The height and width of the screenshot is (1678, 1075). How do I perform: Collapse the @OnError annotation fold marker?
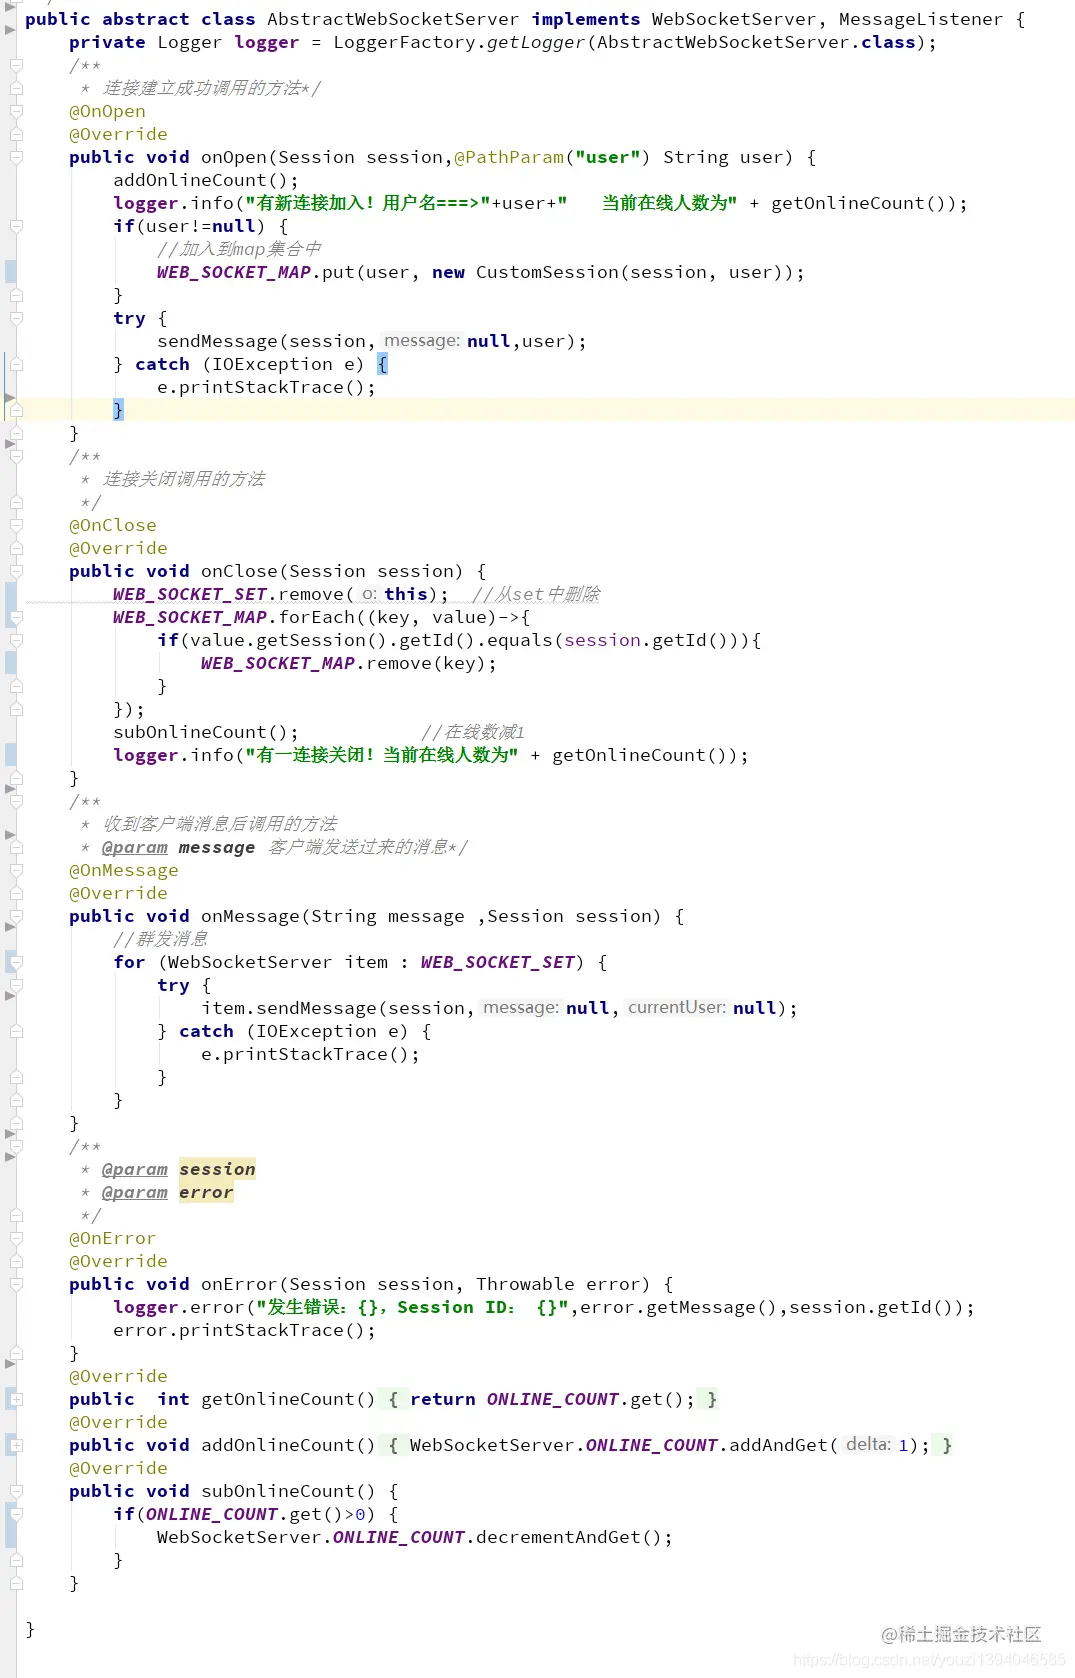16,1238
